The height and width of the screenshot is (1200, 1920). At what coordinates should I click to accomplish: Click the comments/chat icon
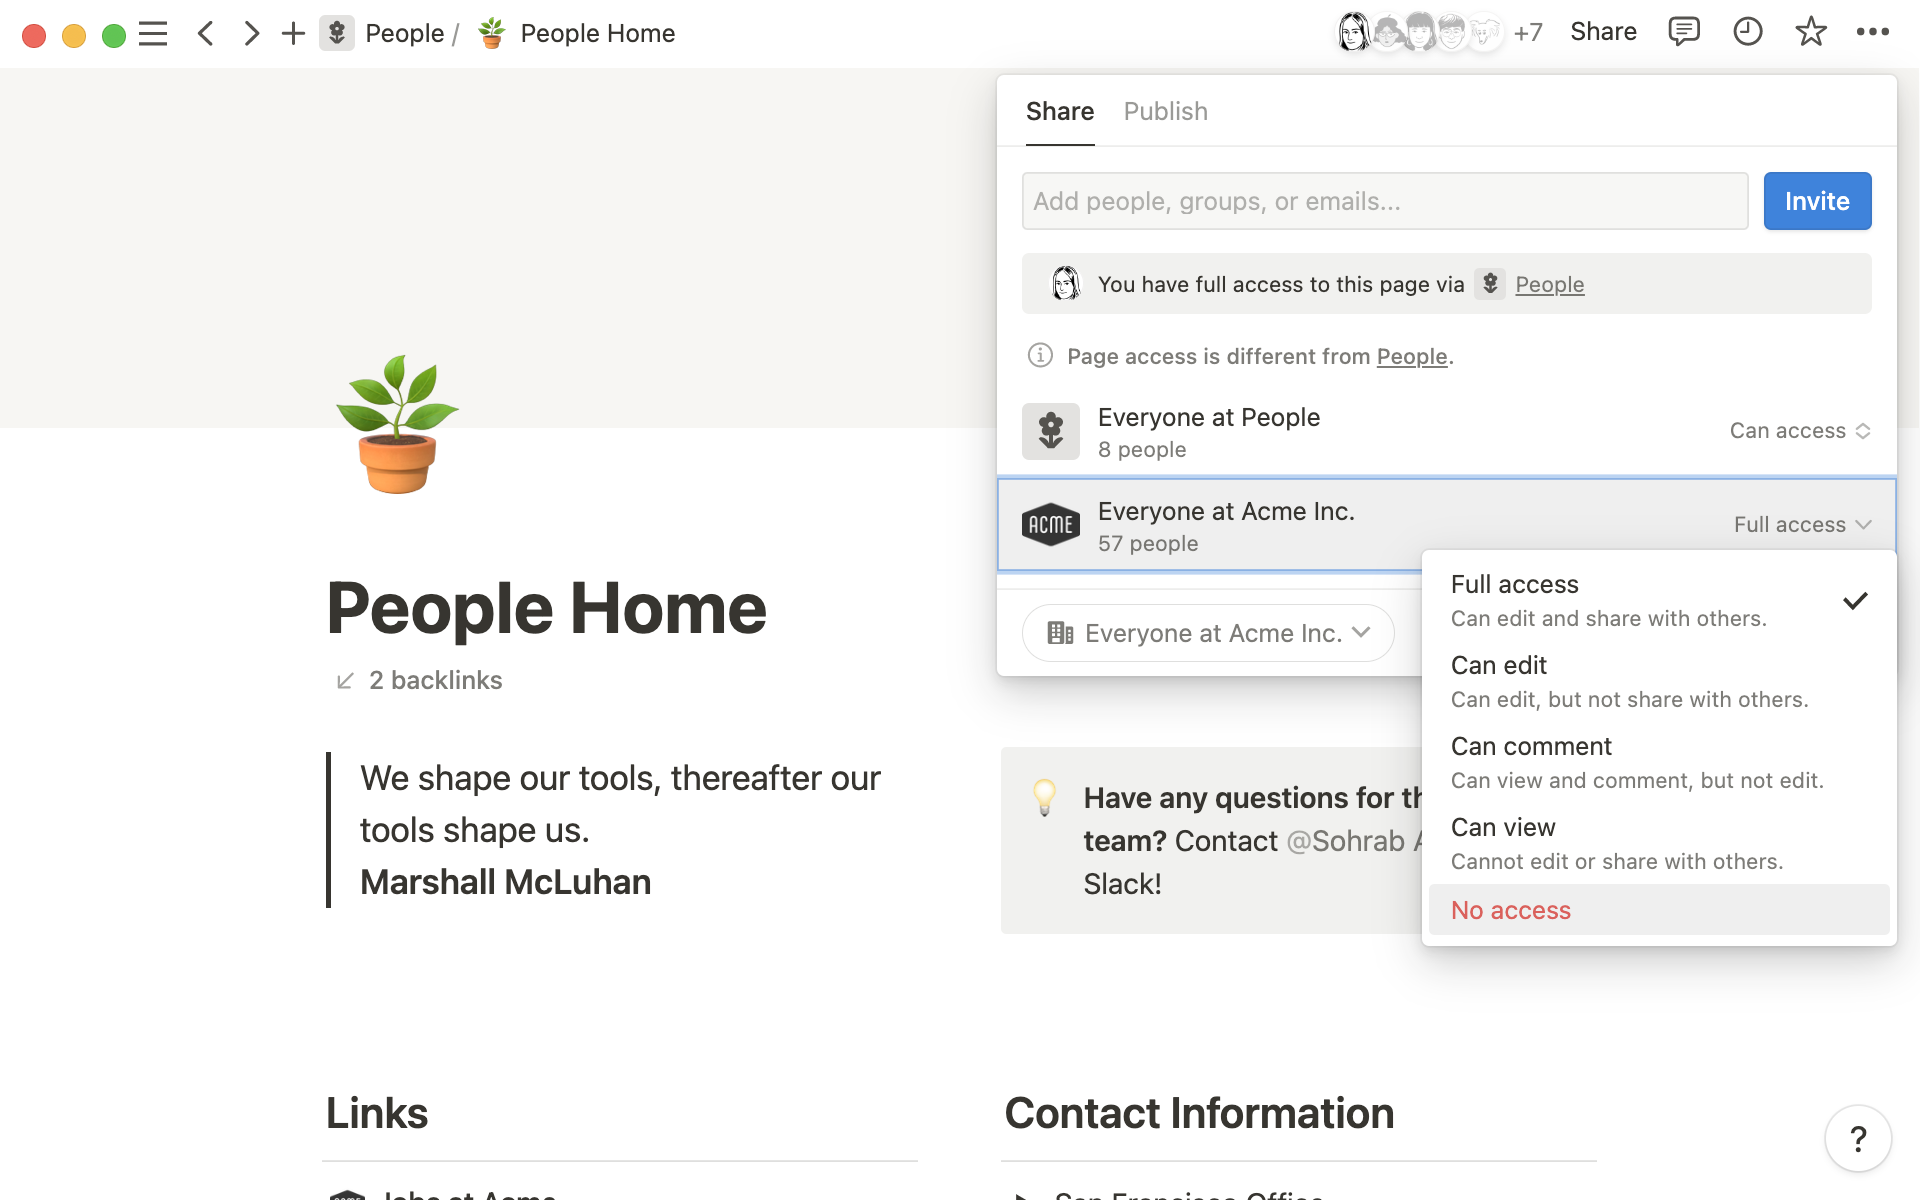pos(1684,32)
